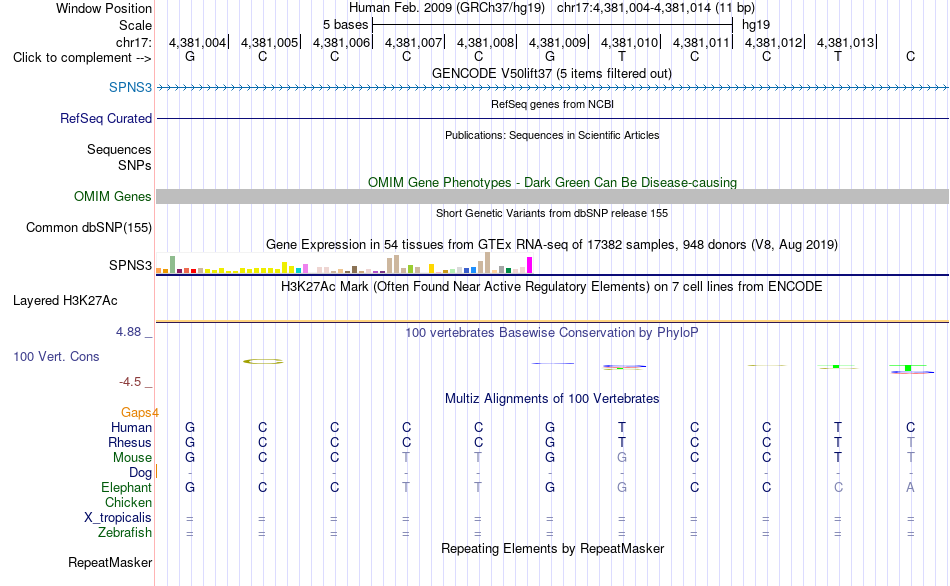Click the SNPs publications track label

point(135,165)
